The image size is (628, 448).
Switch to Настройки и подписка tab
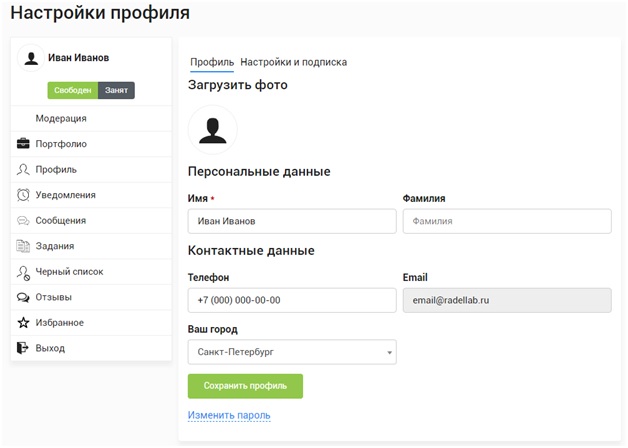pyautogui.click(x=293, y=62)
